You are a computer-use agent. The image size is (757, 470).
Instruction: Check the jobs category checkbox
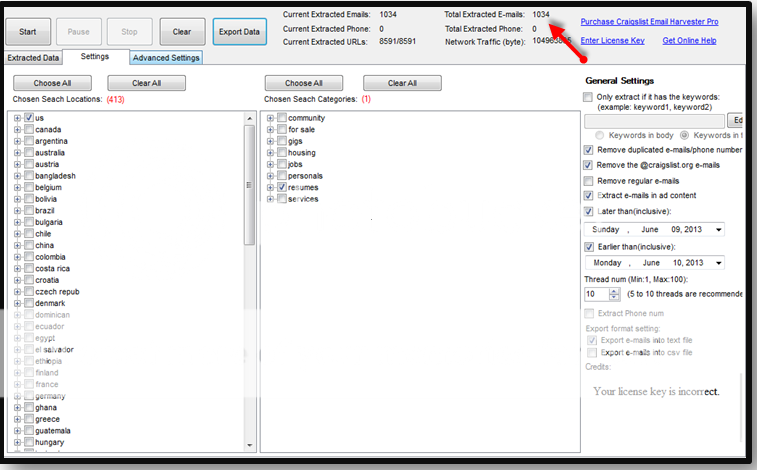282,164
